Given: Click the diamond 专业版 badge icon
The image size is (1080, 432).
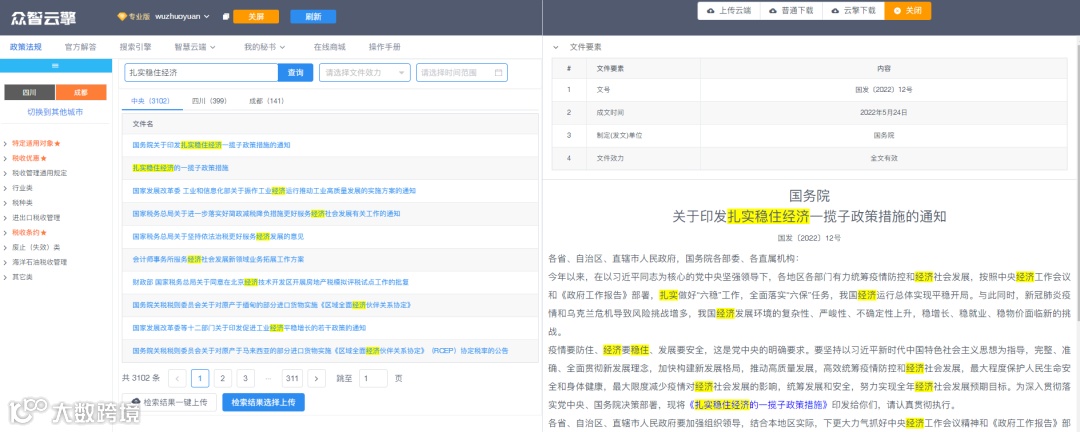Looking at the screenshot, I should click(x=122, y=16).
